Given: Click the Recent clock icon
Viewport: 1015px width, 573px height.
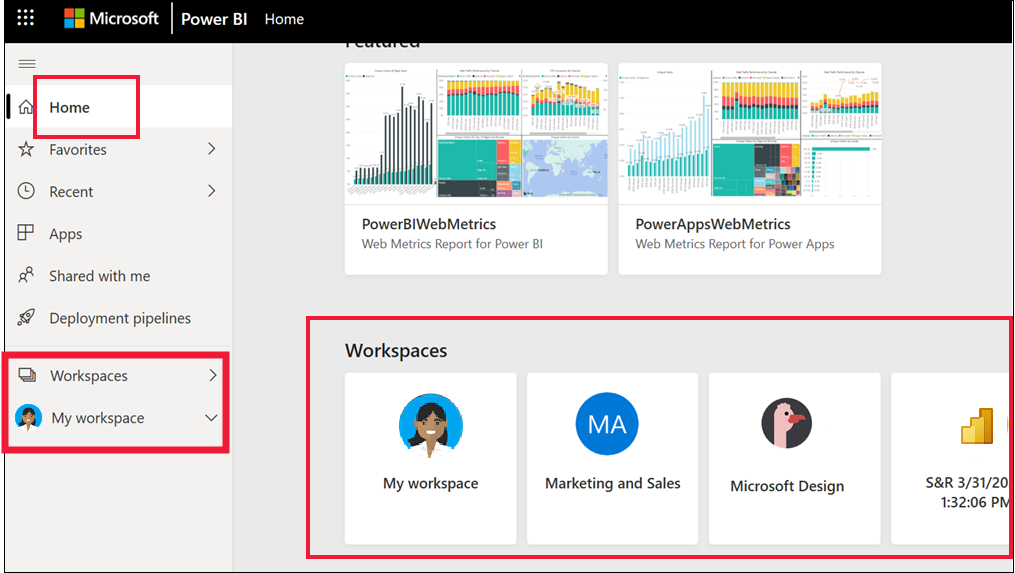Looking at the screenshot, I should point(26,191).
